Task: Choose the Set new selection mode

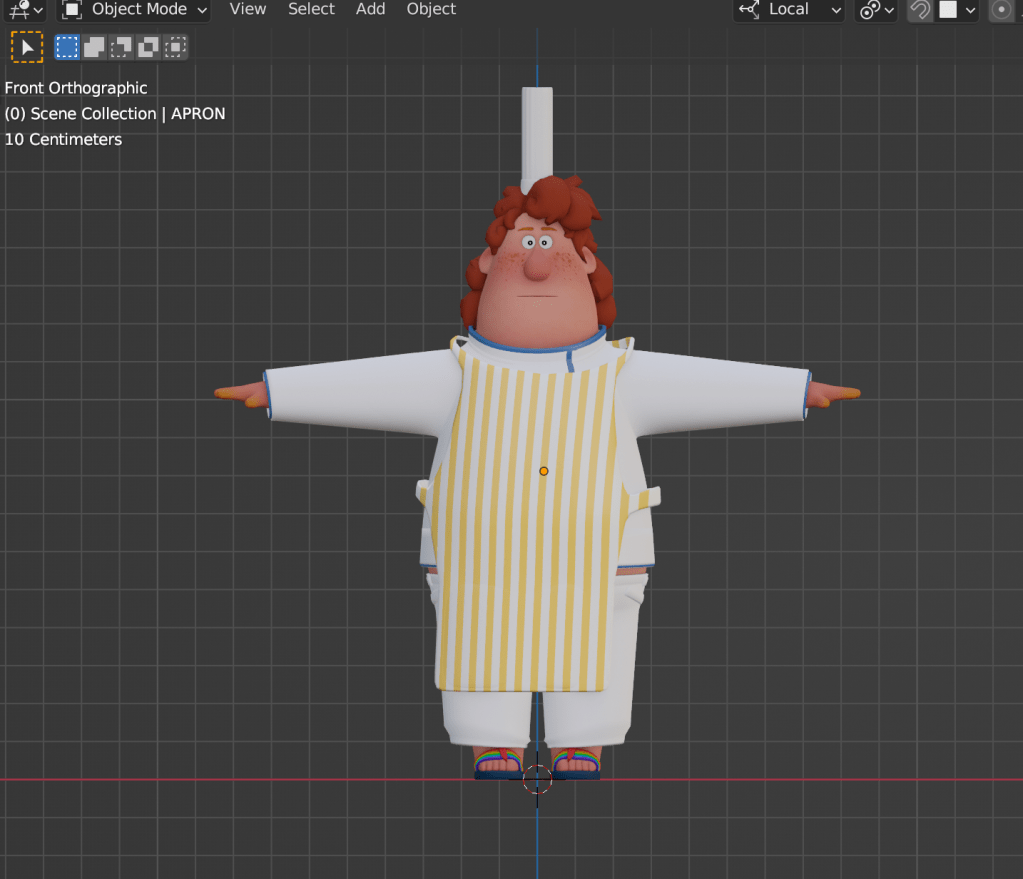Action: tap(67, 47)
